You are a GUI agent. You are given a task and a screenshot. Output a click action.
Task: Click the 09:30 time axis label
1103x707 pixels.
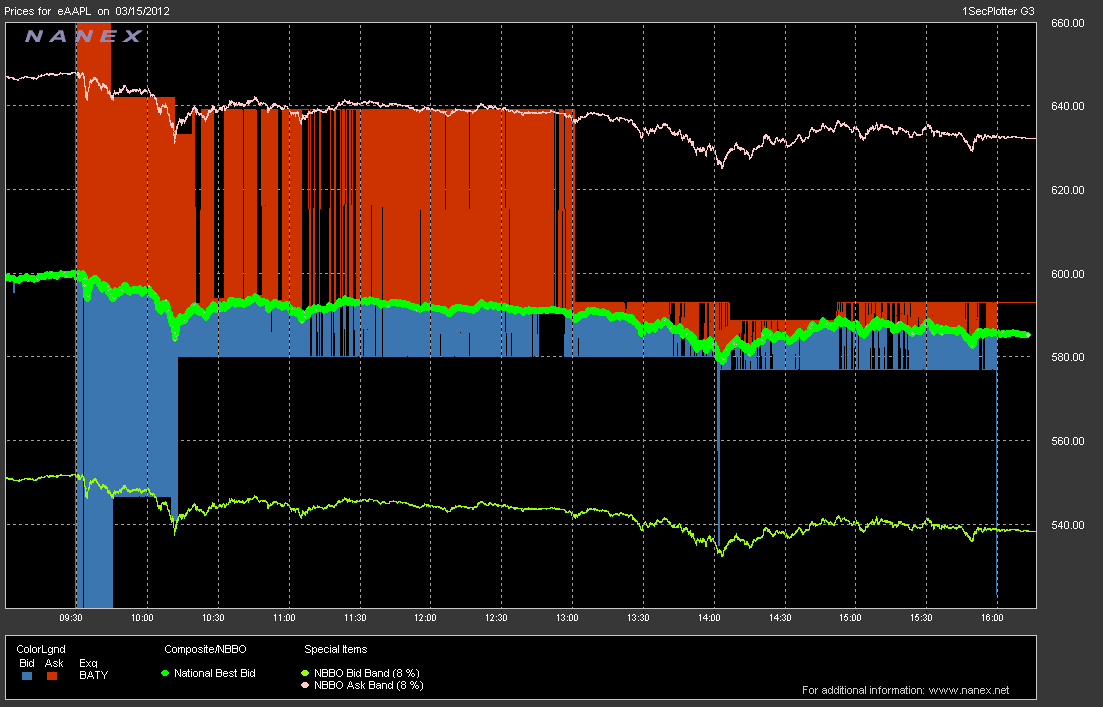coord(71,618)
